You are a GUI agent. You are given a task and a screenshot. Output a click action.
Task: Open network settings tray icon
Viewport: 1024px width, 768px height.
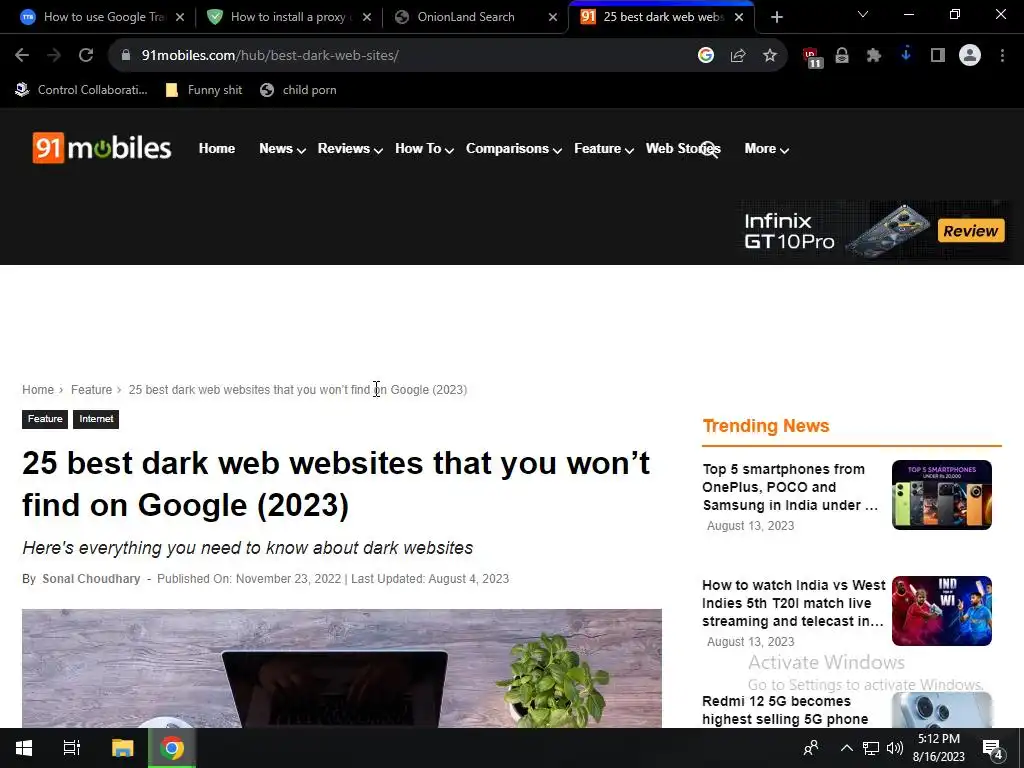pyautogui.click(x=871, y=748)
